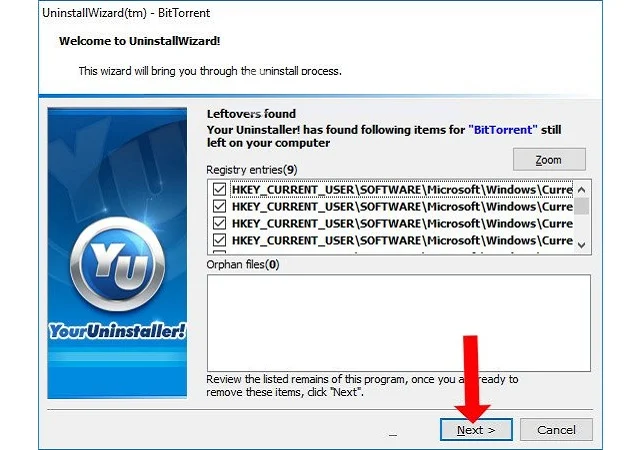Viewport: 640px width, 450px height.
Task: Click the Zoom button
Action: pos(549,160)
